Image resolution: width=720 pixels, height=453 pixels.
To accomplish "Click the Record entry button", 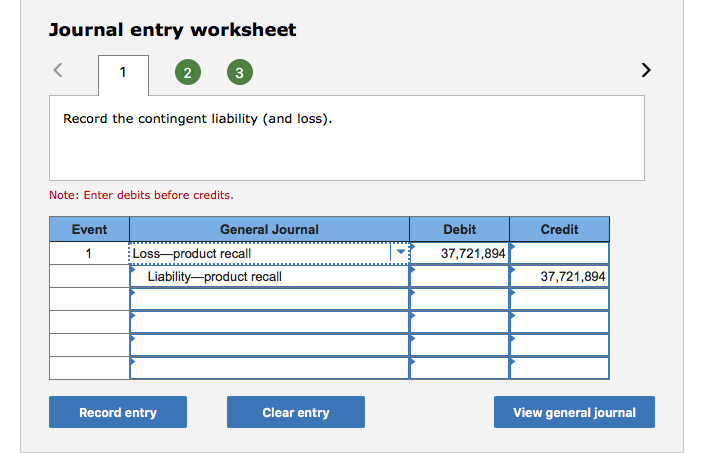I will [x=118, y=412].
